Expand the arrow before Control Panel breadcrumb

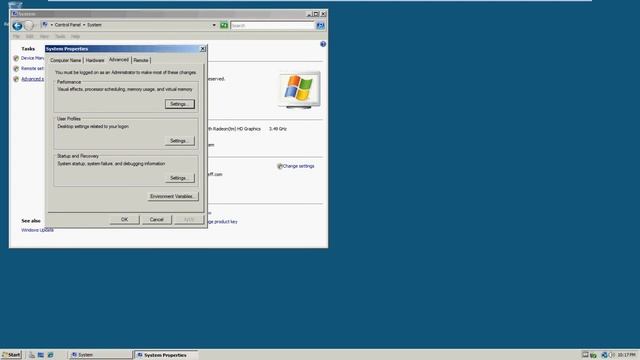(x=51, y=25)
